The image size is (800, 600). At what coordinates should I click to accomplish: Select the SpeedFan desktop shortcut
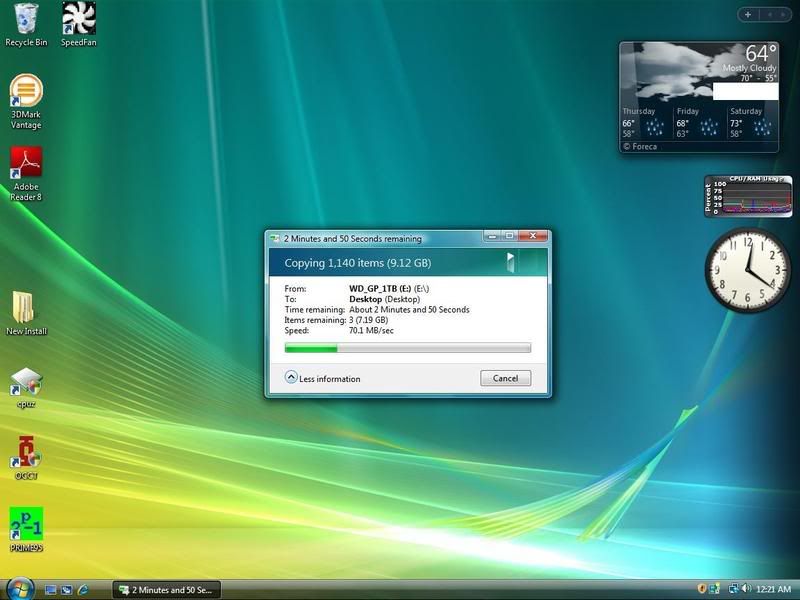[x=79, y=24]
